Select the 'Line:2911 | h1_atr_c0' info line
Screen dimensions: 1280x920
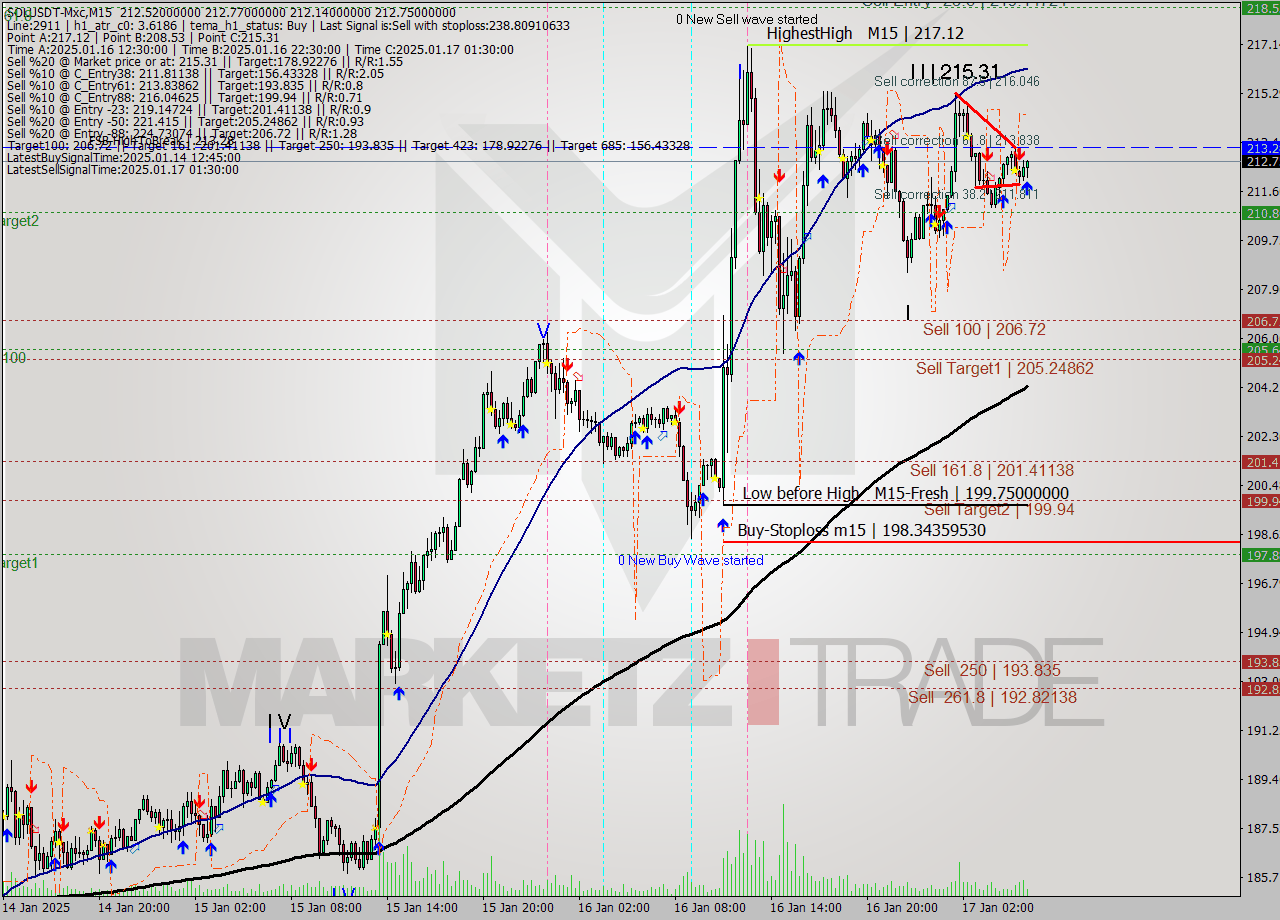coord(288,25)
